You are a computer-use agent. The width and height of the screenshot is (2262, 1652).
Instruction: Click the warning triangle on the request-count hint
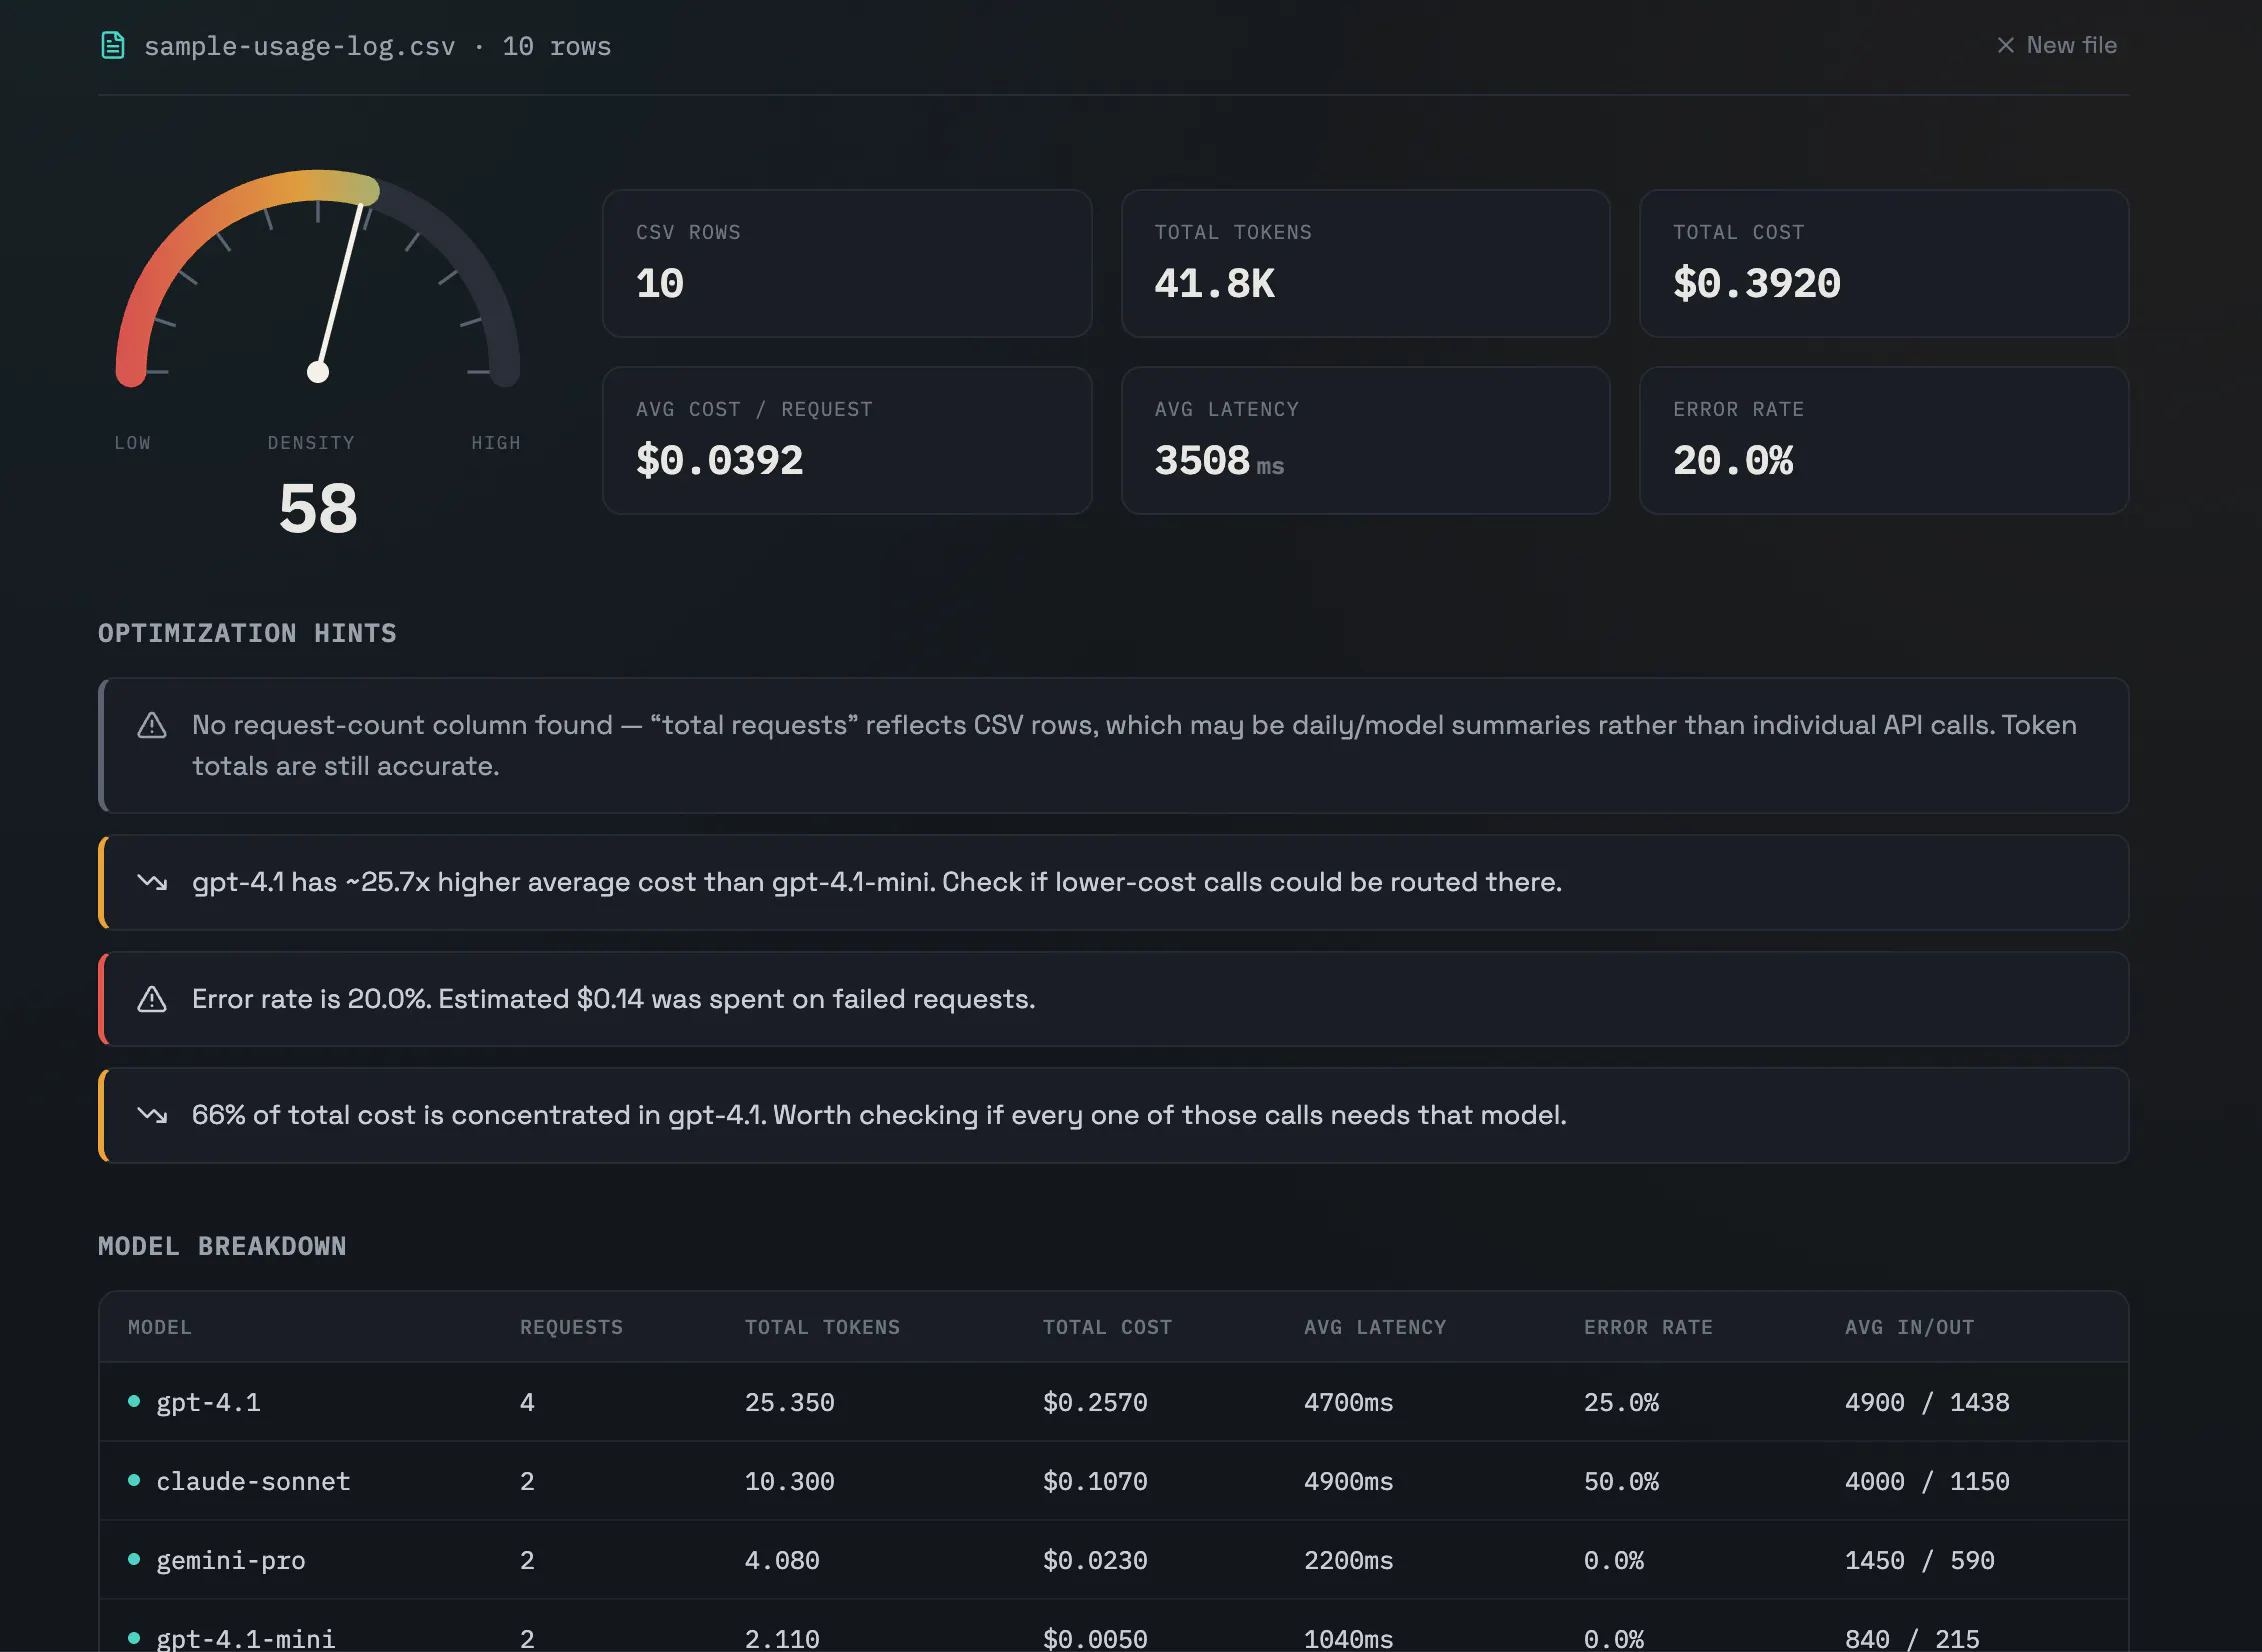(152, 725)
